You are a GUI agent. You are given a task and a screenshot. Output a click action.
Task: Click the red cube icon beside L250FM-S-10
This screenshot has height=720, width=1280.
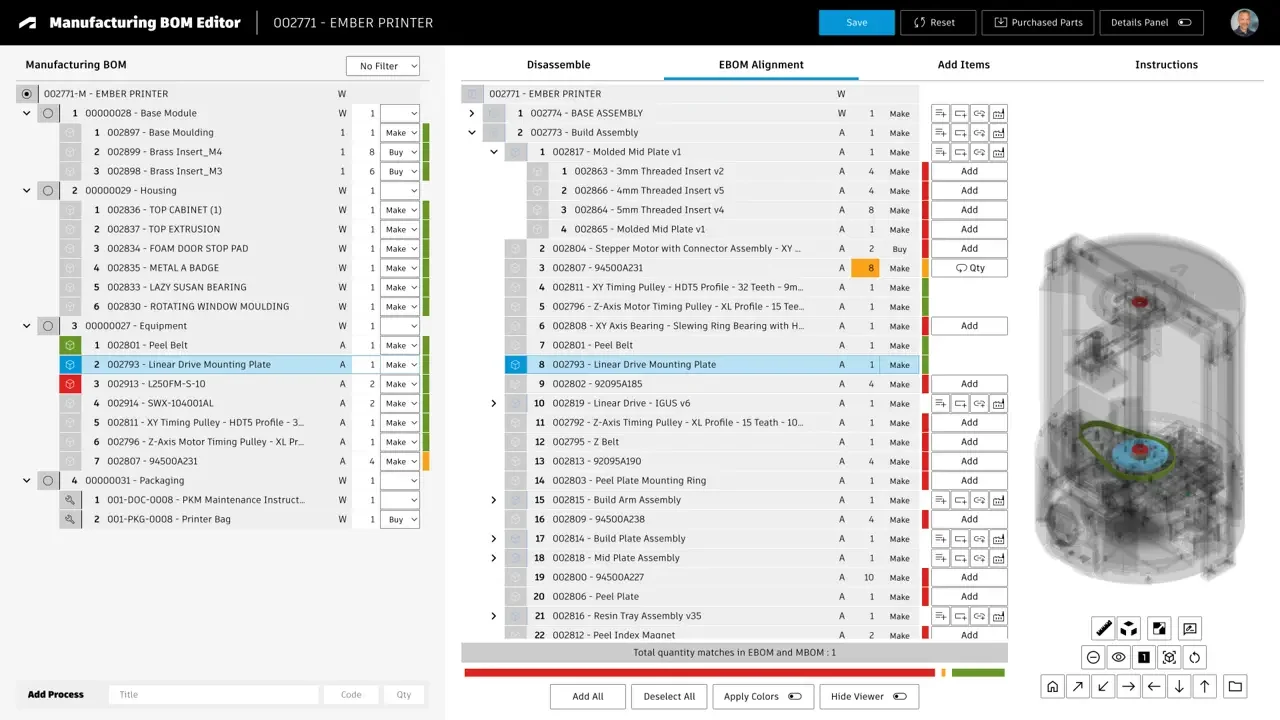(70, 384)
